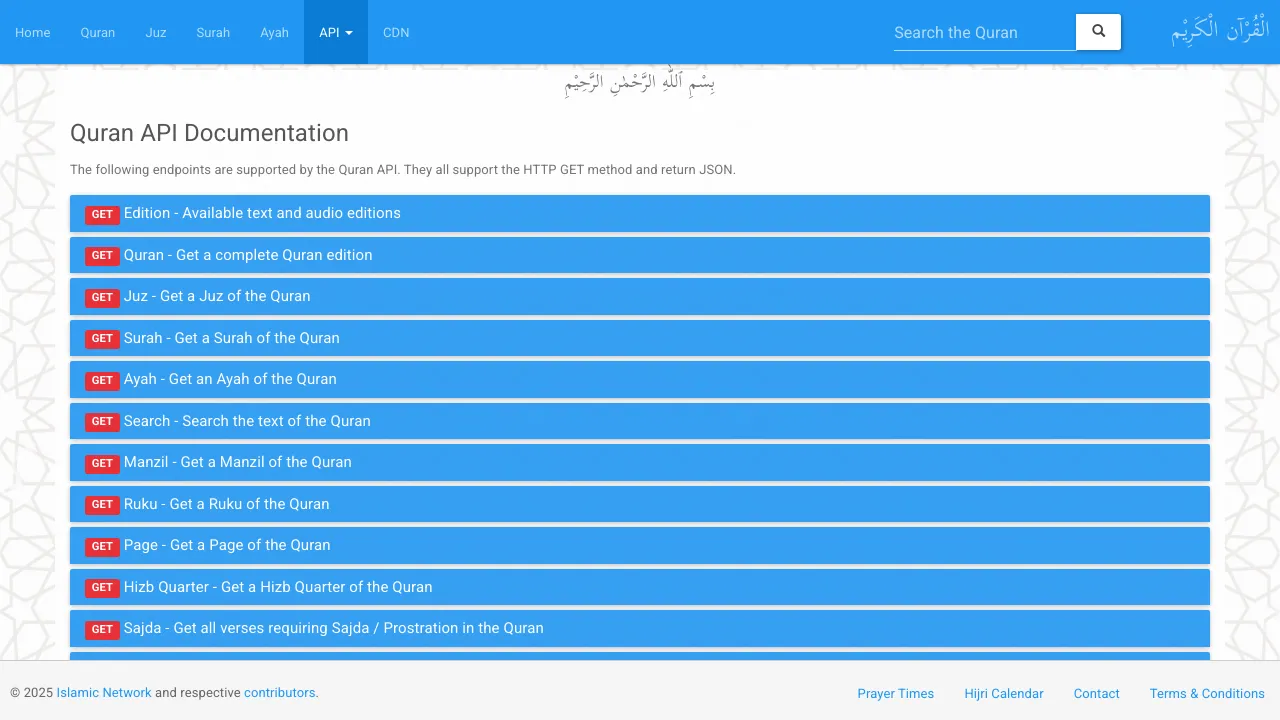Viewport: 1280px width, 720px height.
Task: Expand the Search endpoint section
Action: click(x=640, y=421)
